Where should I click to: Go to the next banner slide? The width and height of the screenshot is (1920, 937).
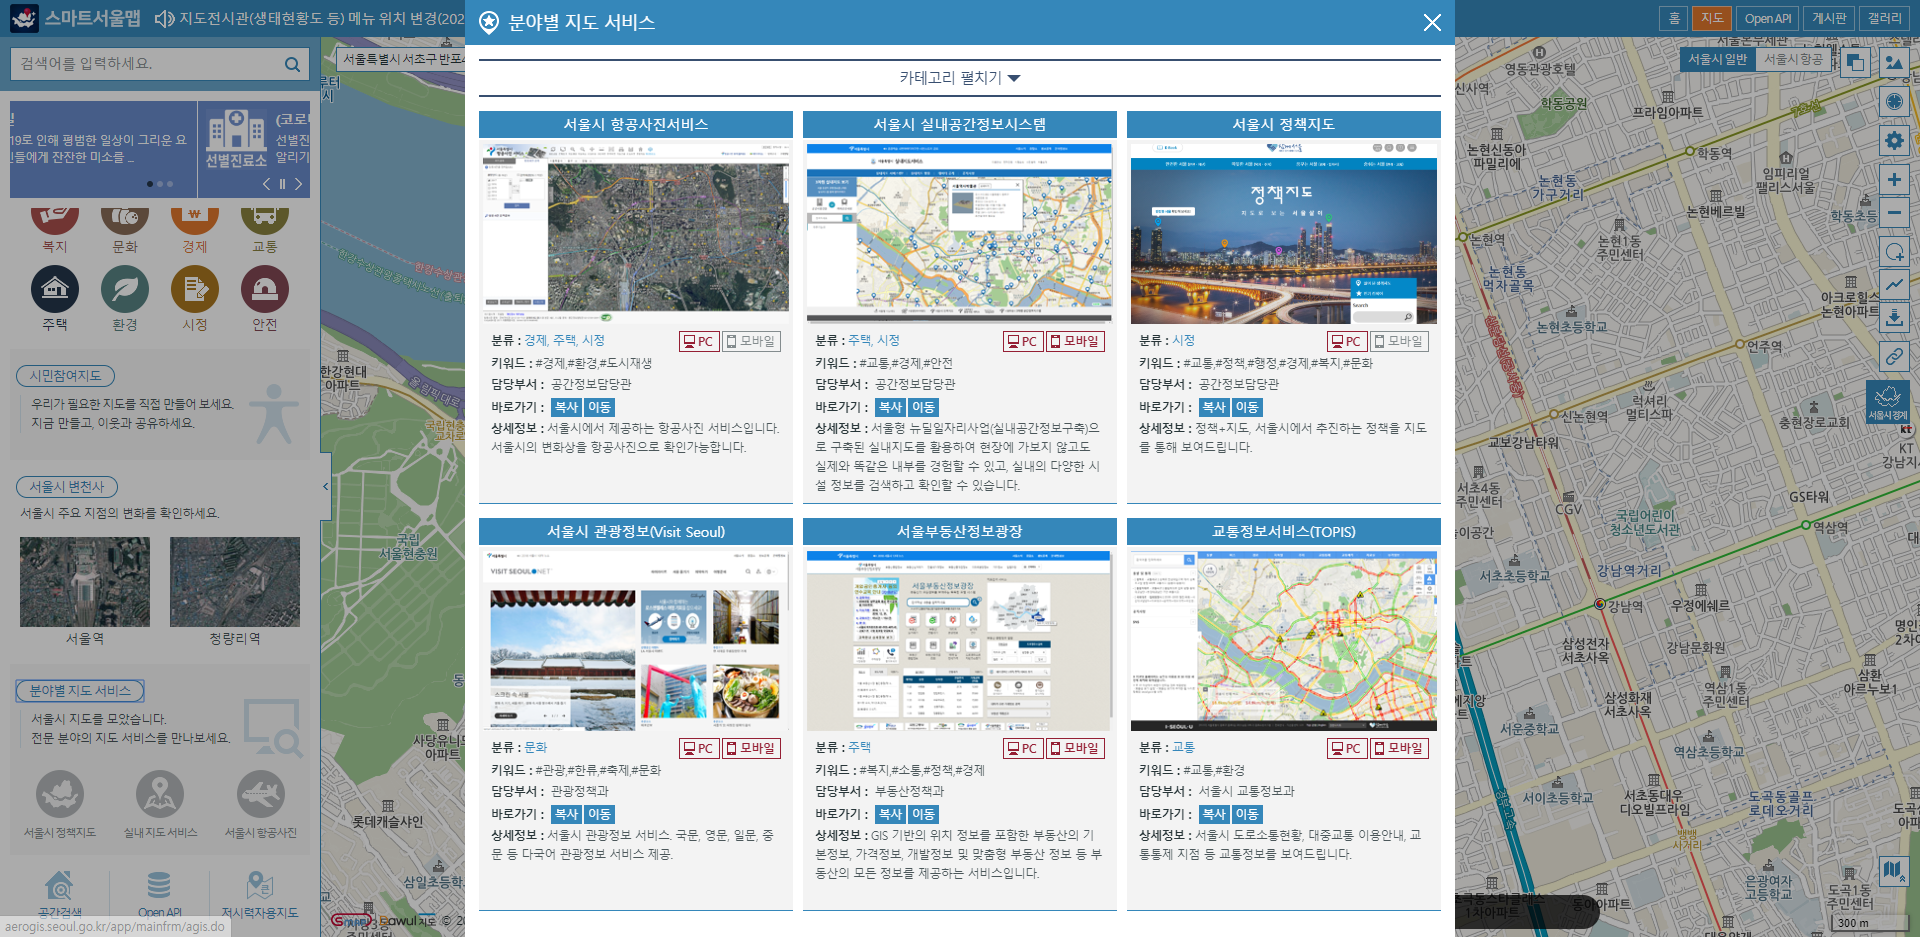coord(298,184)
